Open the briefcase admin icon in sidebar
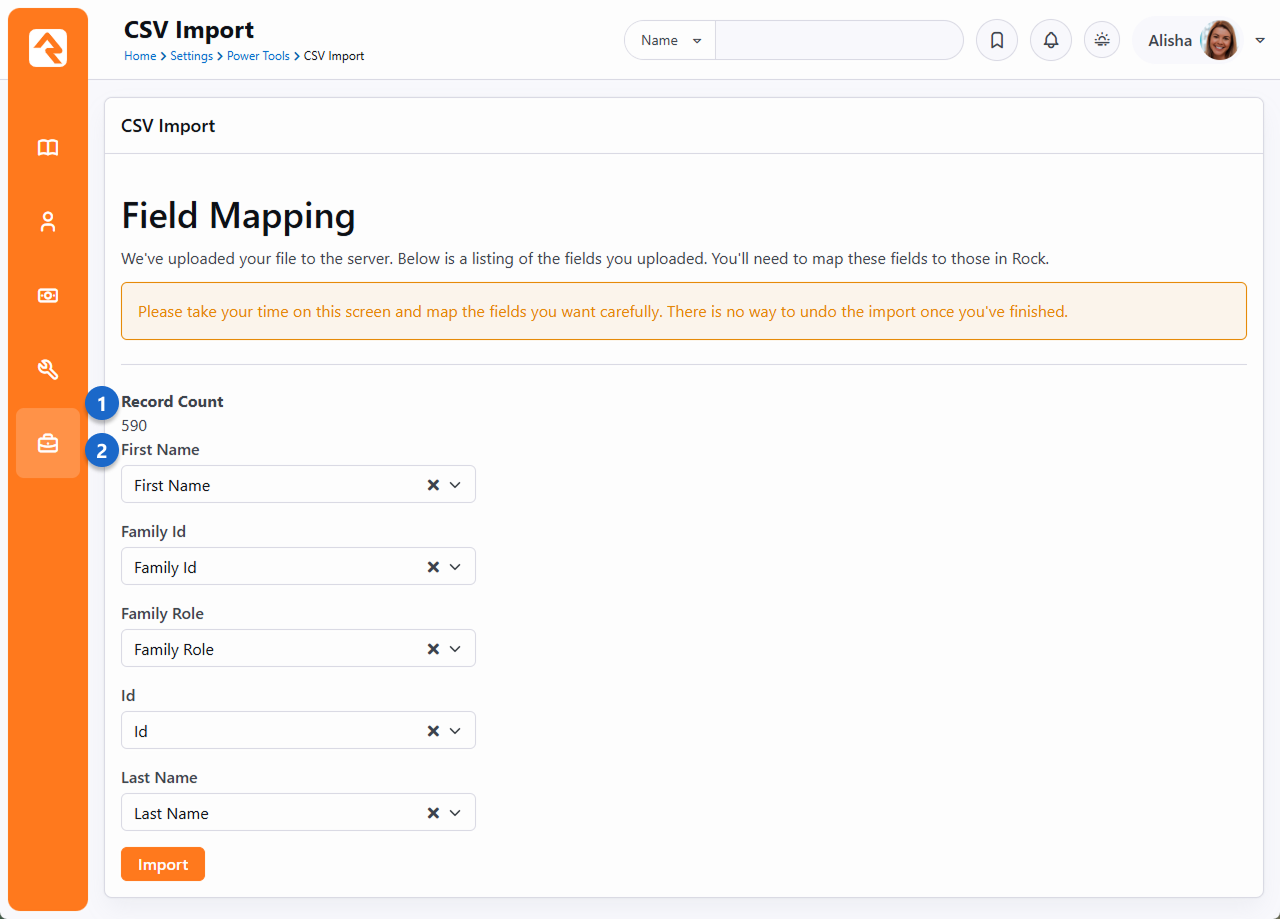 pyautogui.click(x=48, y=443)
